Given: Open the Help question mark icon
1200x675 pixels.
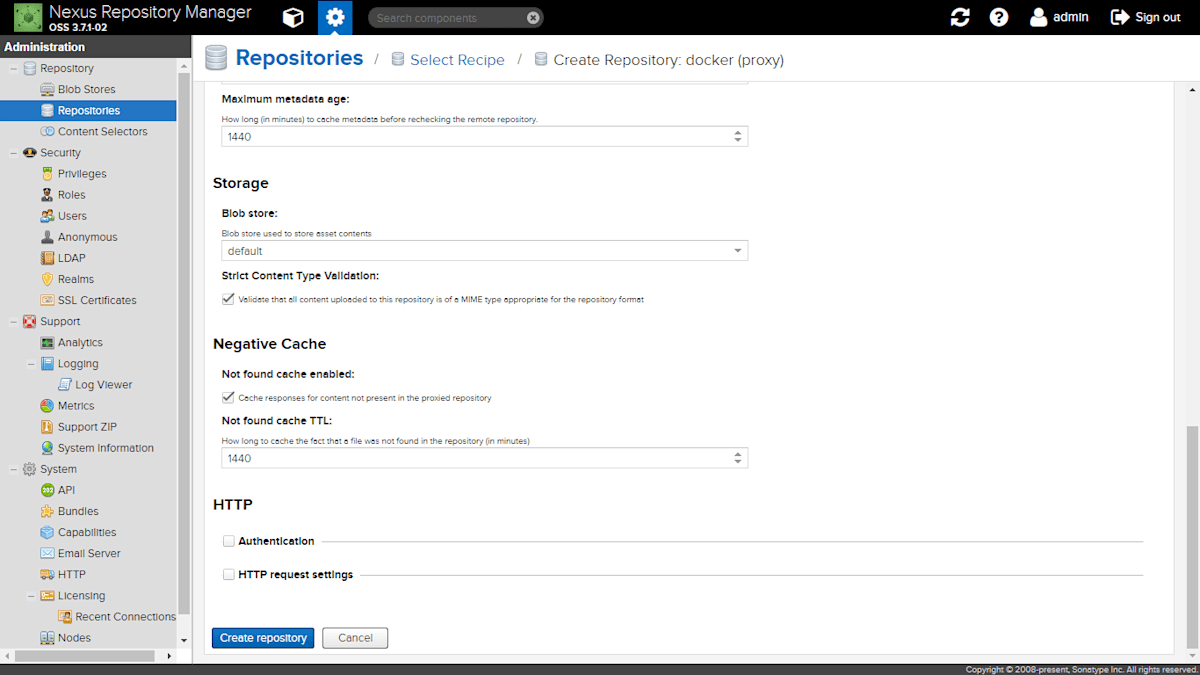Looking at the screenshot, I should [999, 17].
